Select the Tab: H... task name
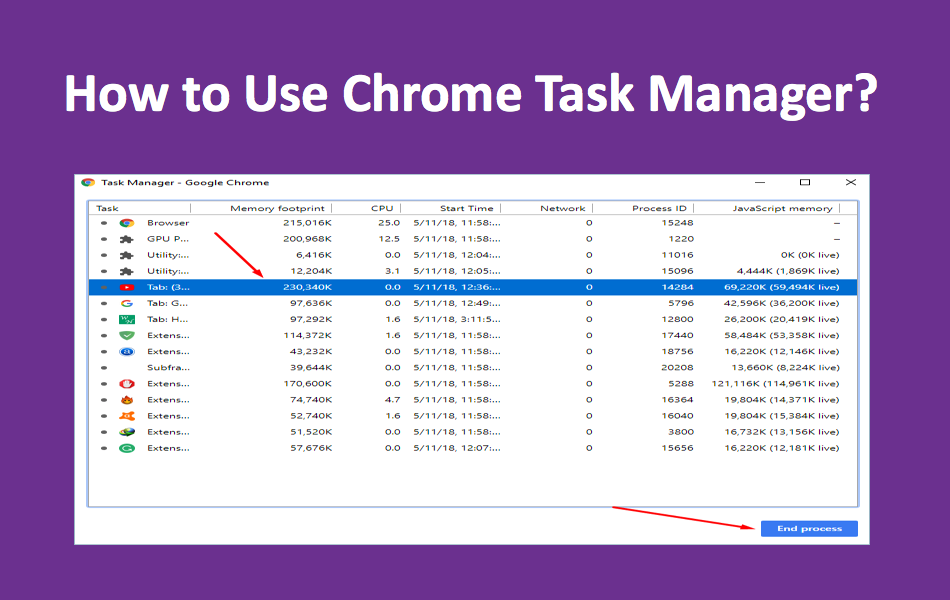This screenshot has height=600, width=950. point(167,319)
